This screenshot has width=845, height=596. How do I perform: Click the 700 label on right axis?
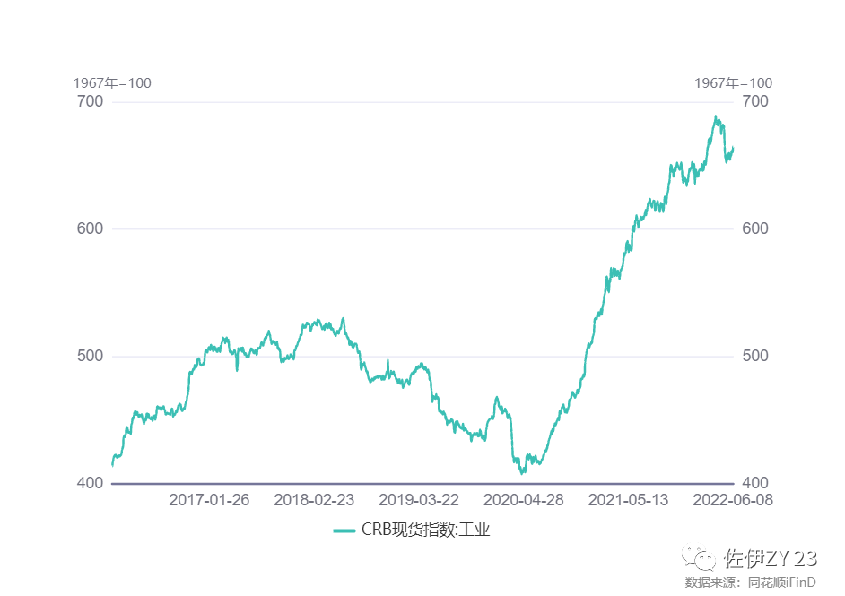coord(755,102)
